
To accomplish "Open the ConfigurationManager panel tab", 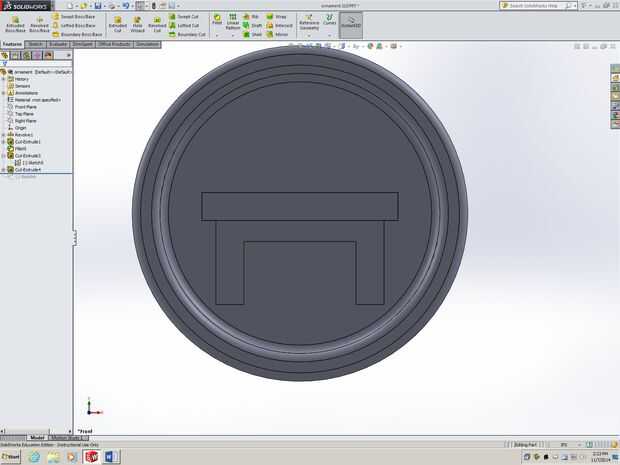I will click(26, 55).
